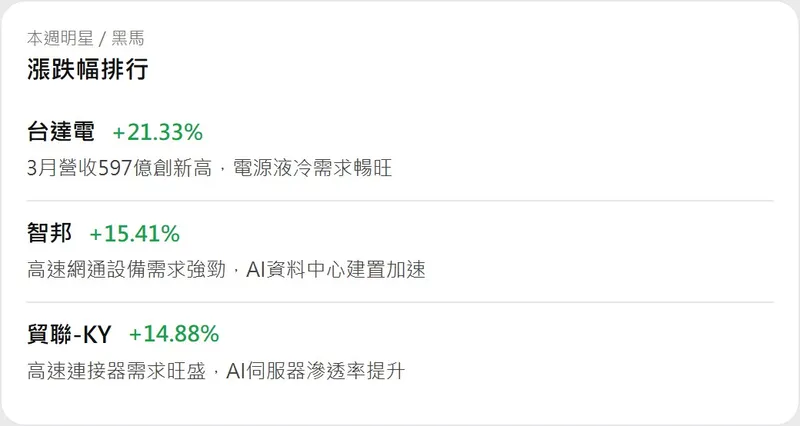Click the '電源液冷需求暢旺' phrase
Viewport: 800px width, 426px height.
311,168
